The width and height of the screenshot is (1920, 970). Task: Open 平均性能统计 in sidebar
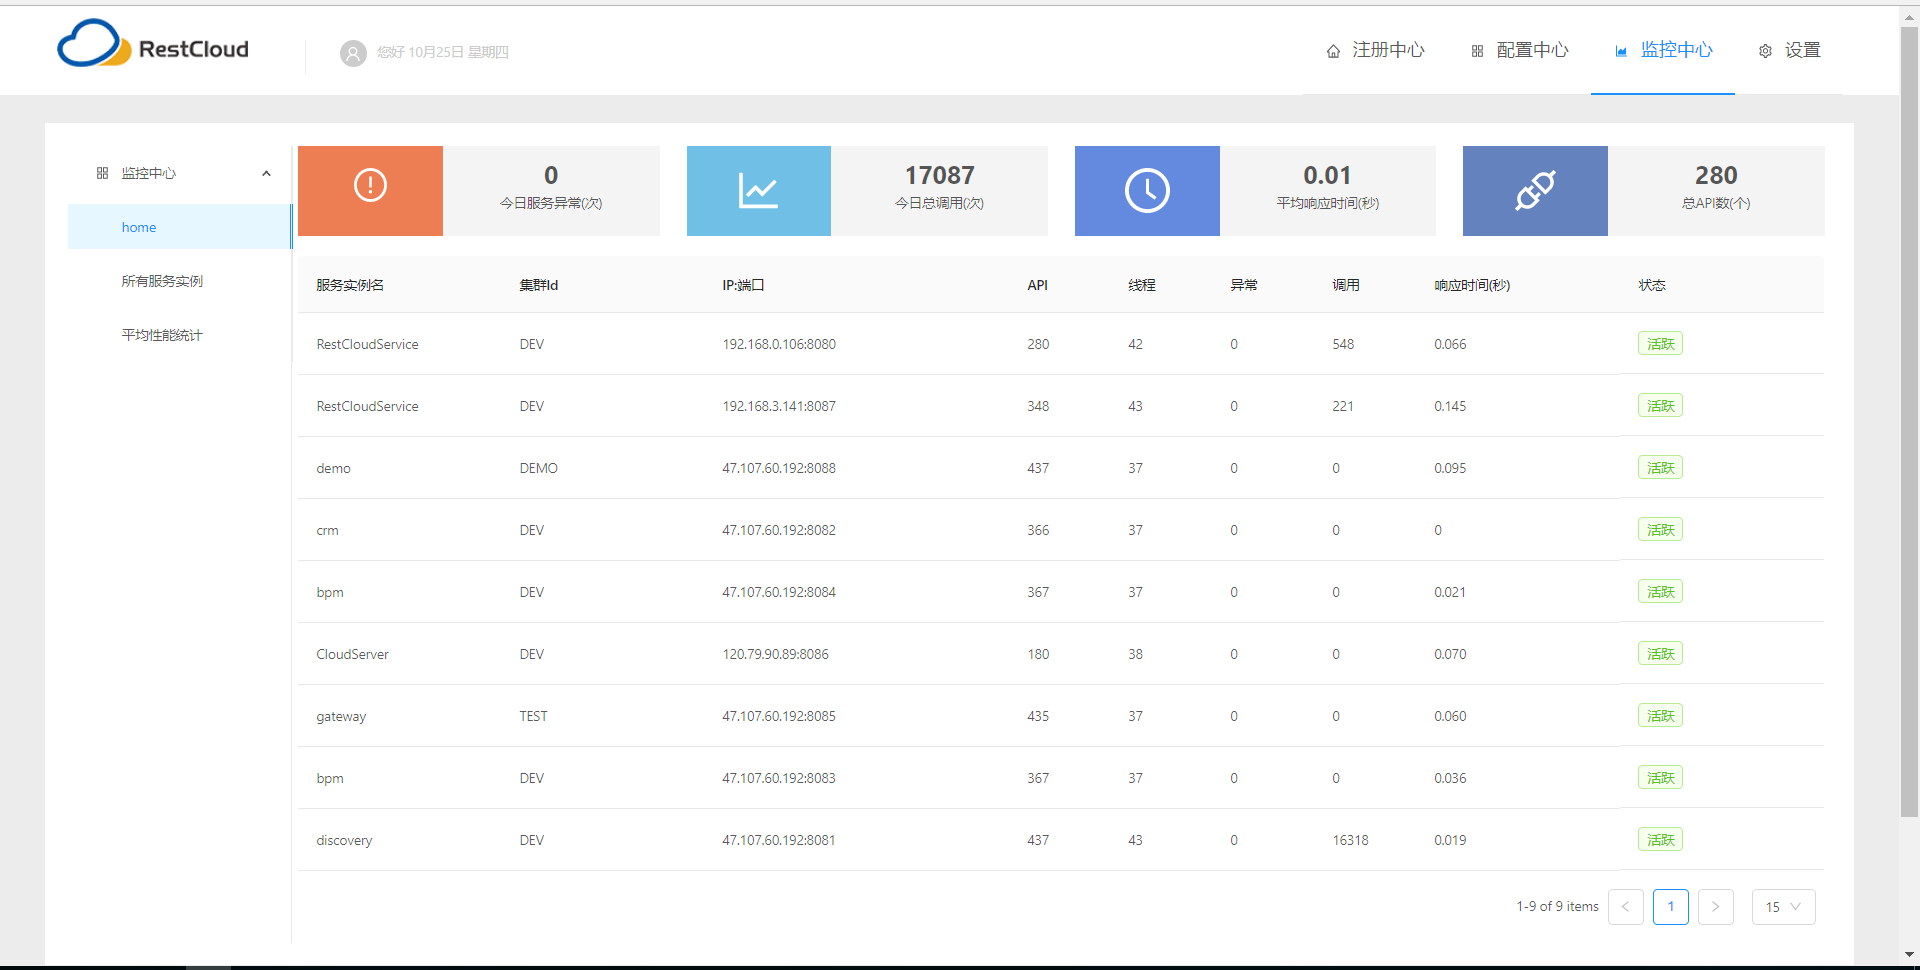coord(162,335)
